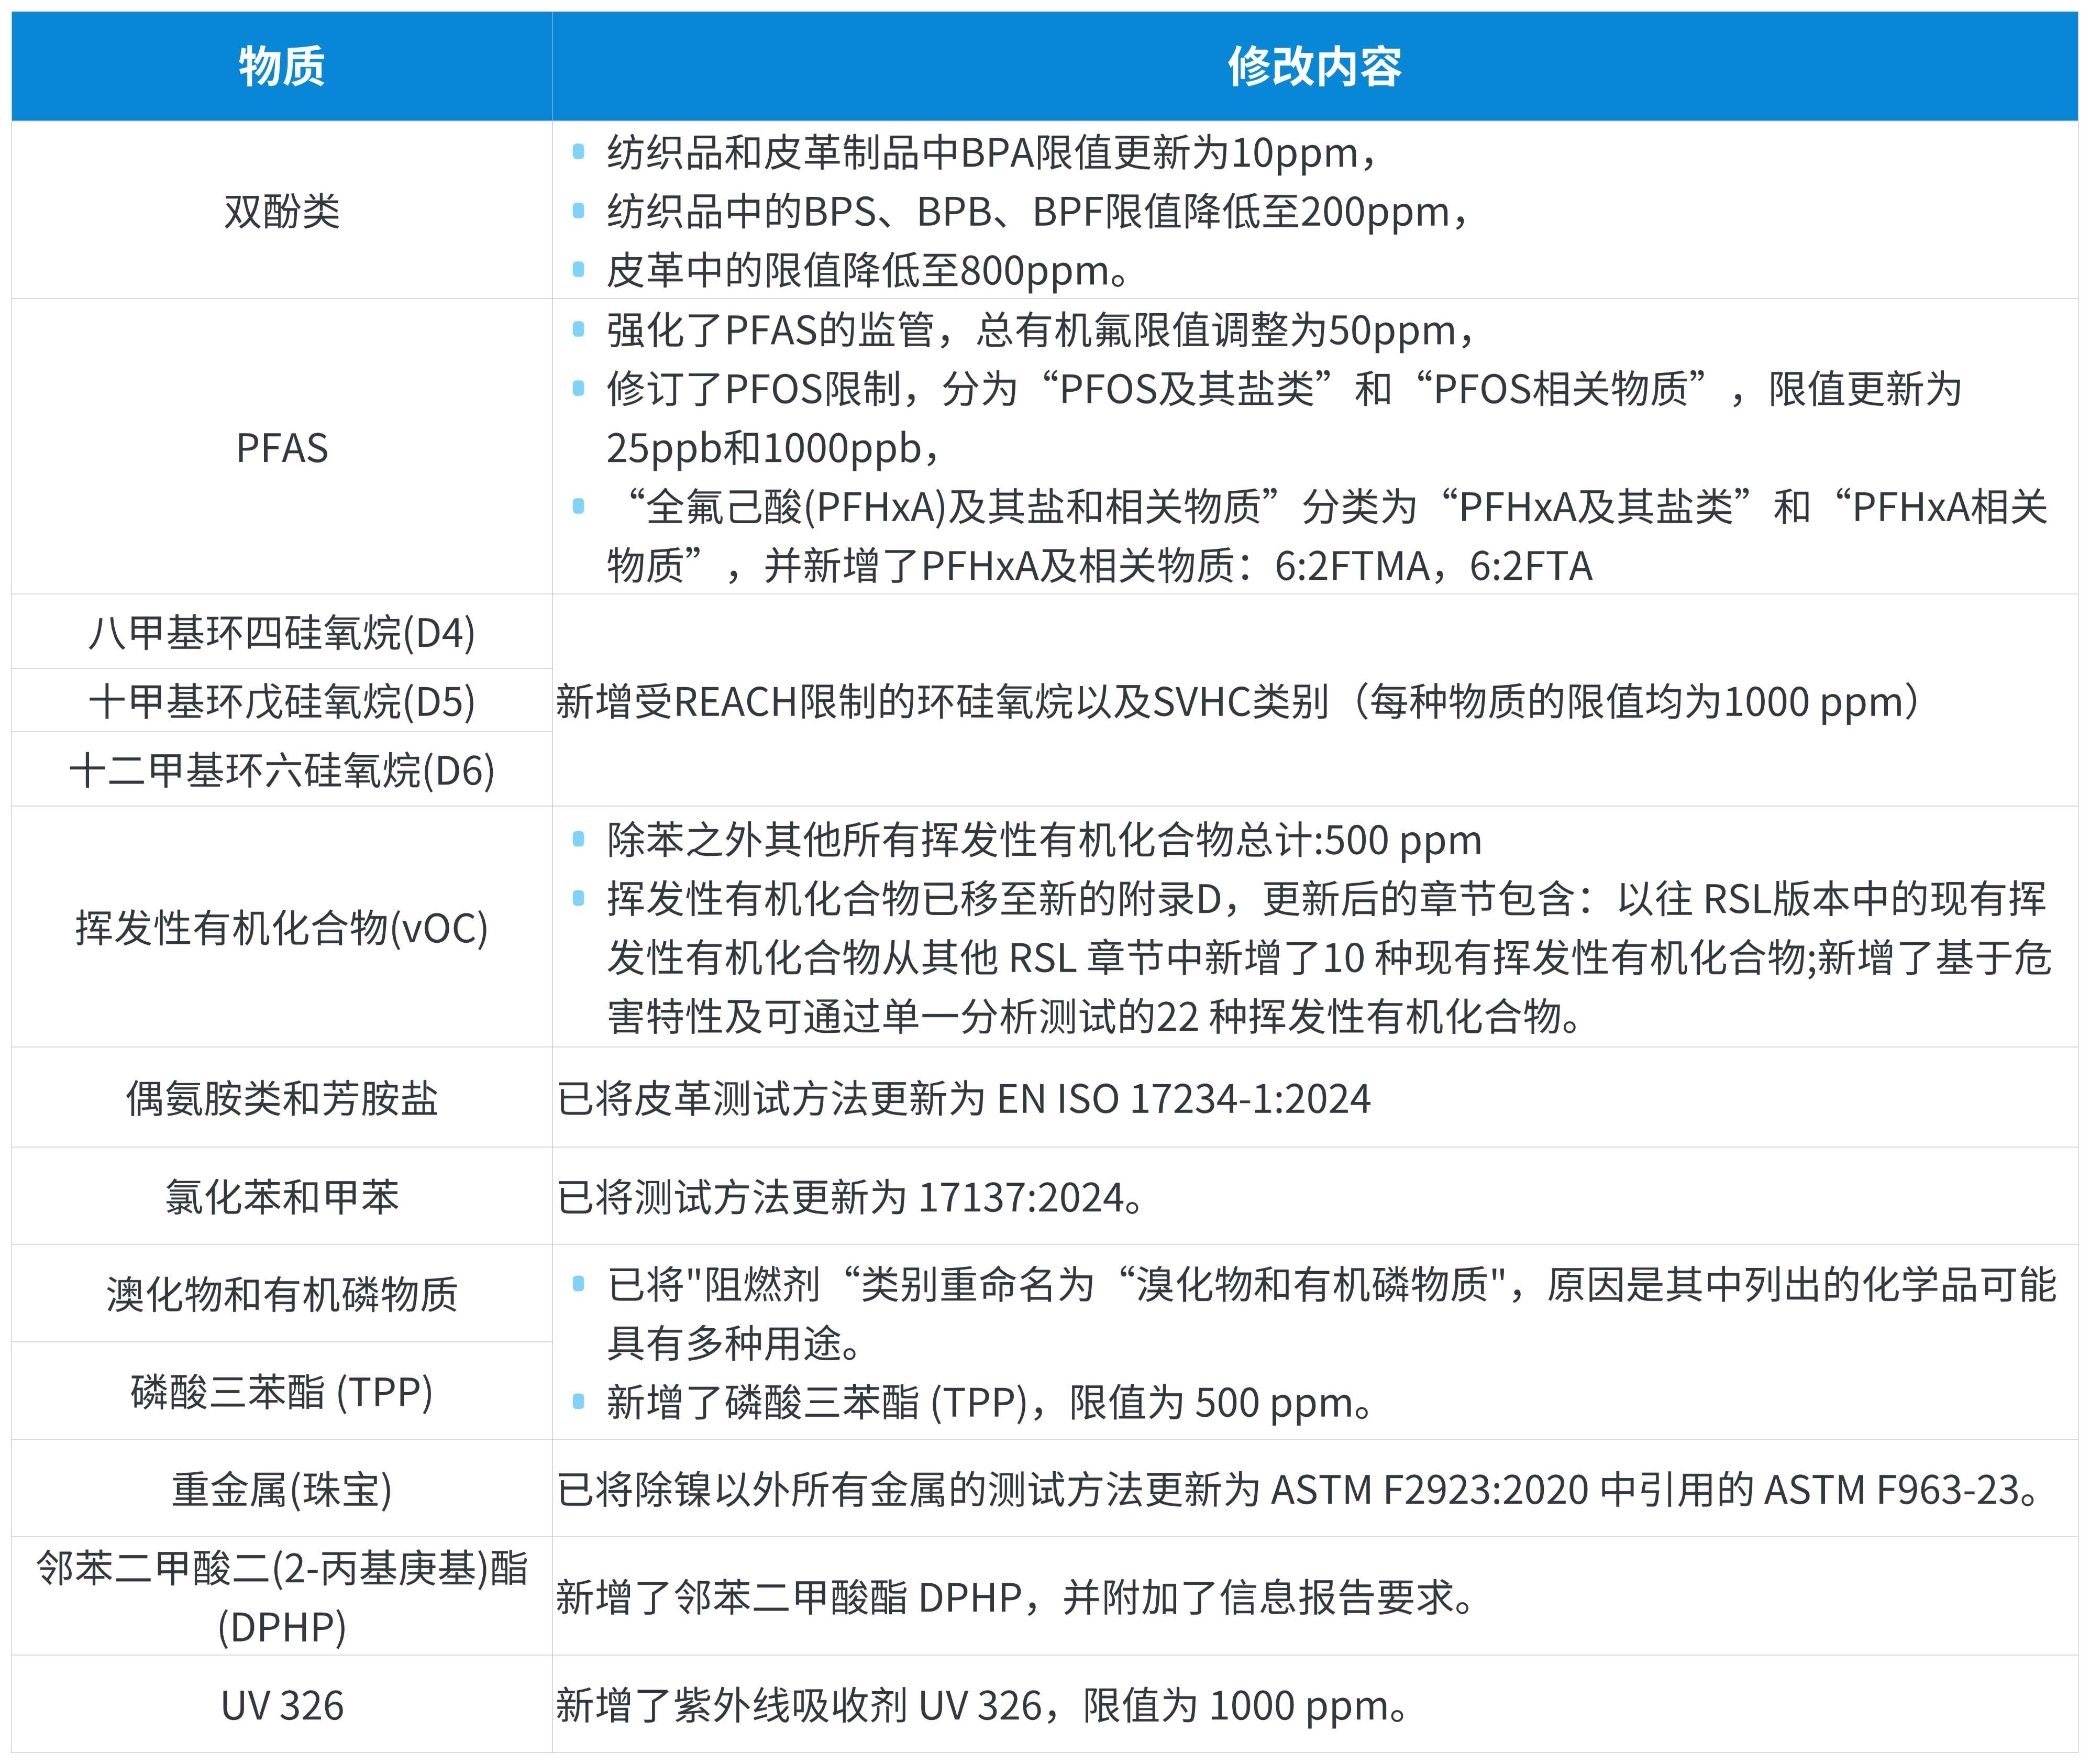Click the text 修订了PFOS限制
The image size is (2090, 1764).
click(755, 389)
